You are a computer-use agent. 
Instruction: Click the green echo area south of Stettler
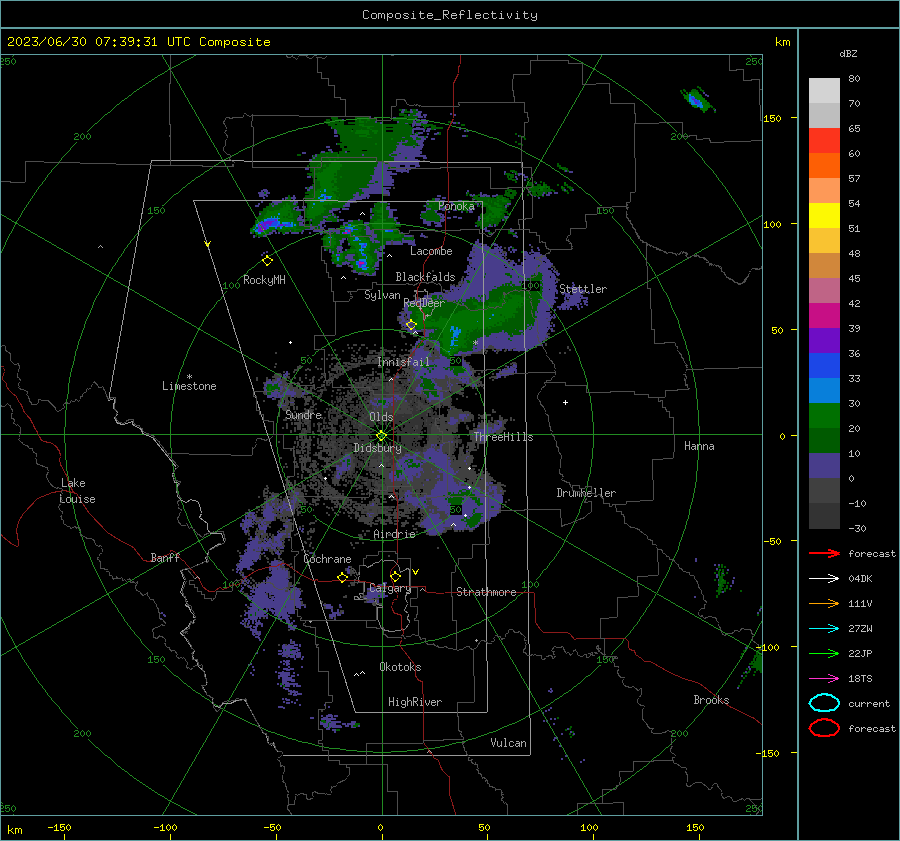click(x=485, y=316)
